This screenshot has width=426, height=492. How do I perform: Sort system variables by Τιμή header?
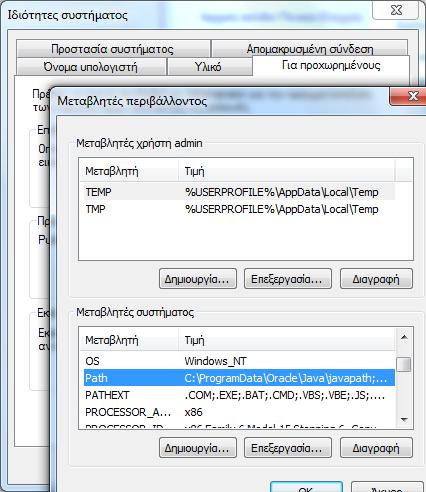point(286,340)
